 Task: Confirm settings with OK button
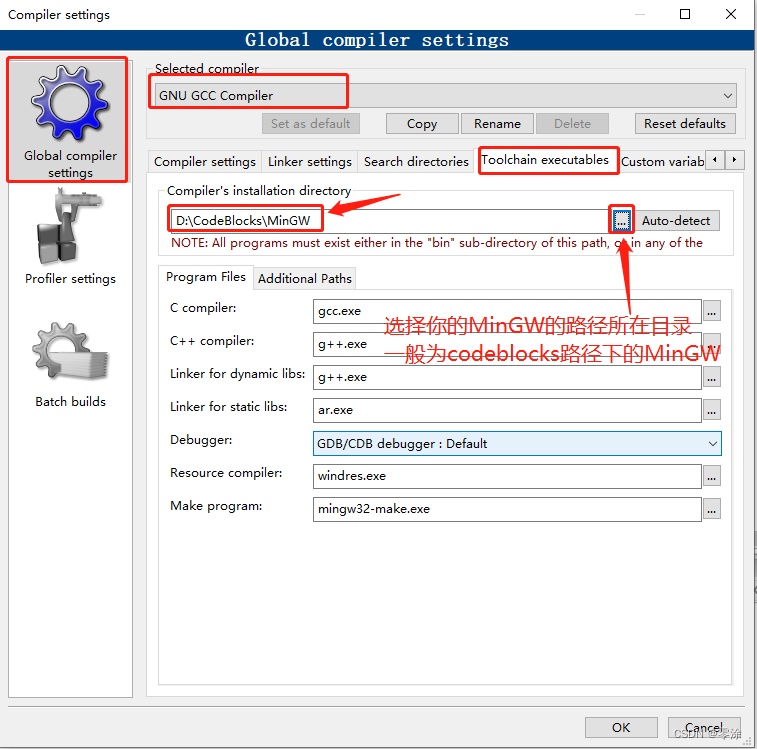[x=621, y=727]
